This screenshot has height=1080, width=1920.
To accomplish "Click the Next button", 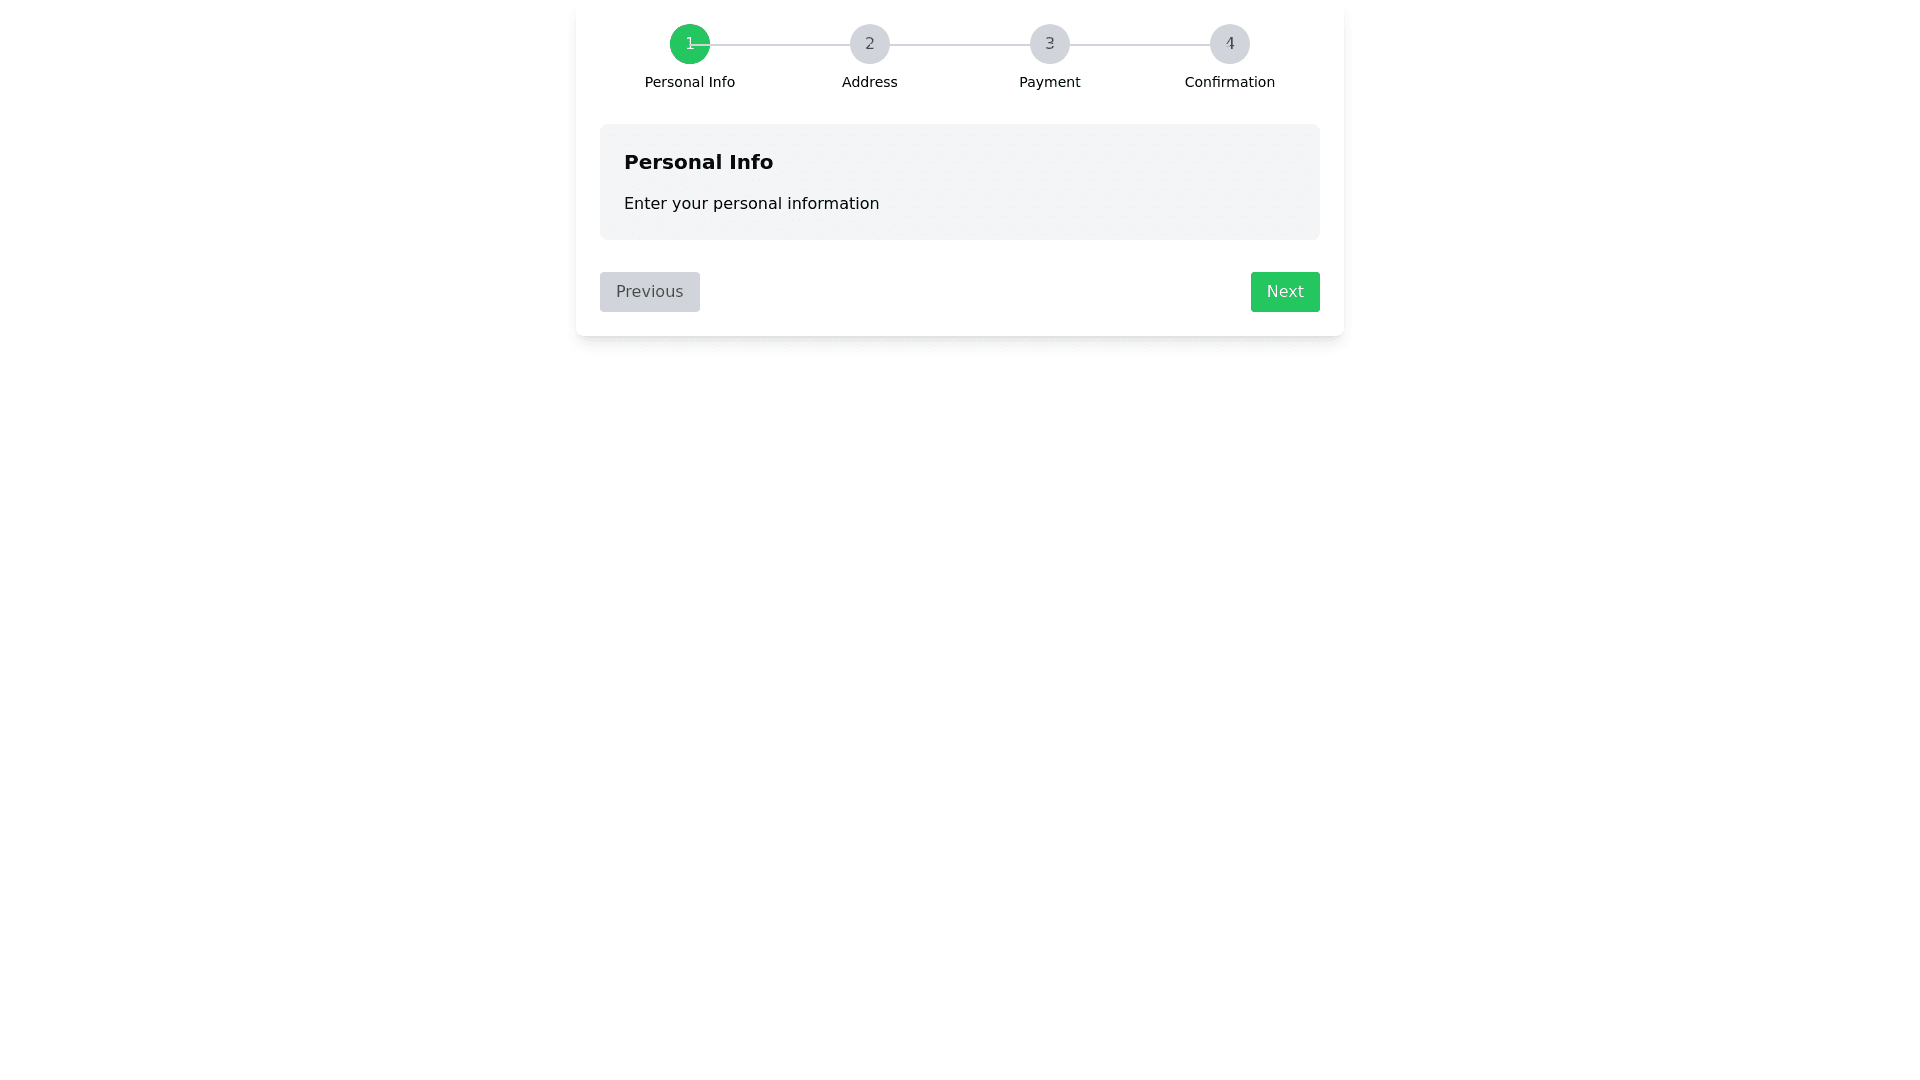I will click(x=1284, y=292).
